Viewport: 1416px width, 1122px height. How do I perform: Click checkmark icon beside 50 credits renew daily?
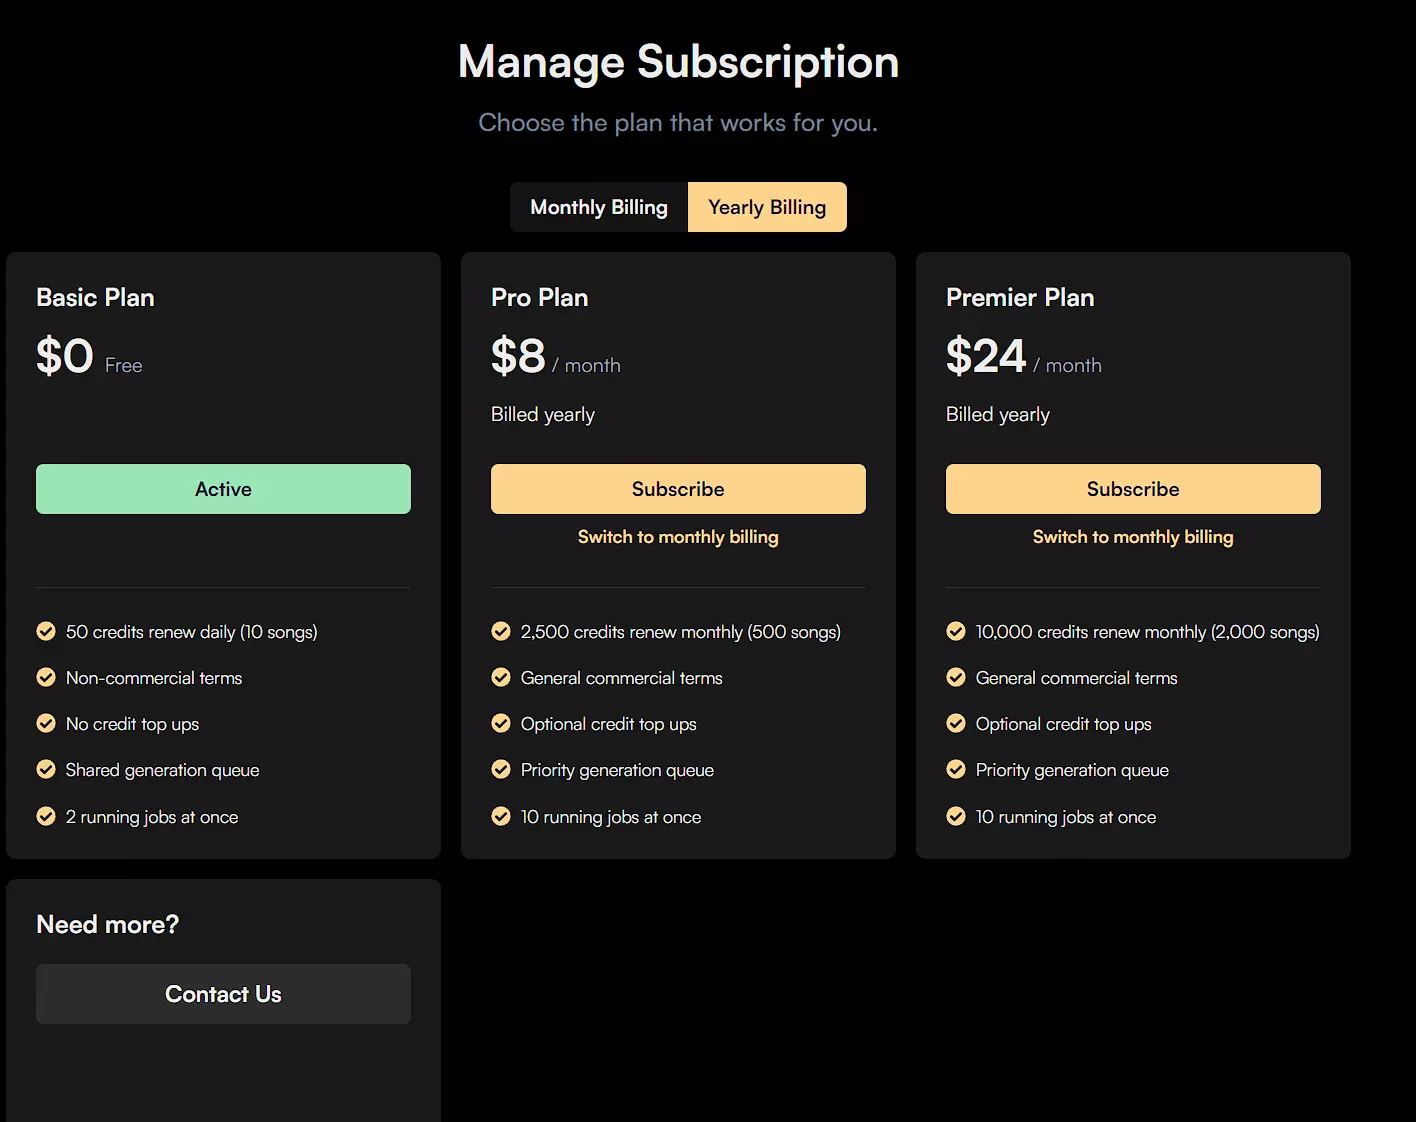[46, 631]
